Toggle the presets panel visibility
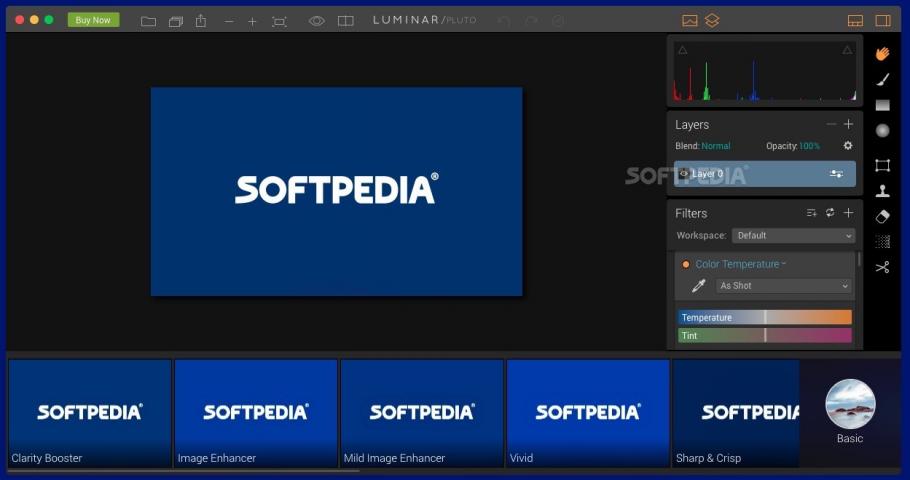 coord(855,21)
